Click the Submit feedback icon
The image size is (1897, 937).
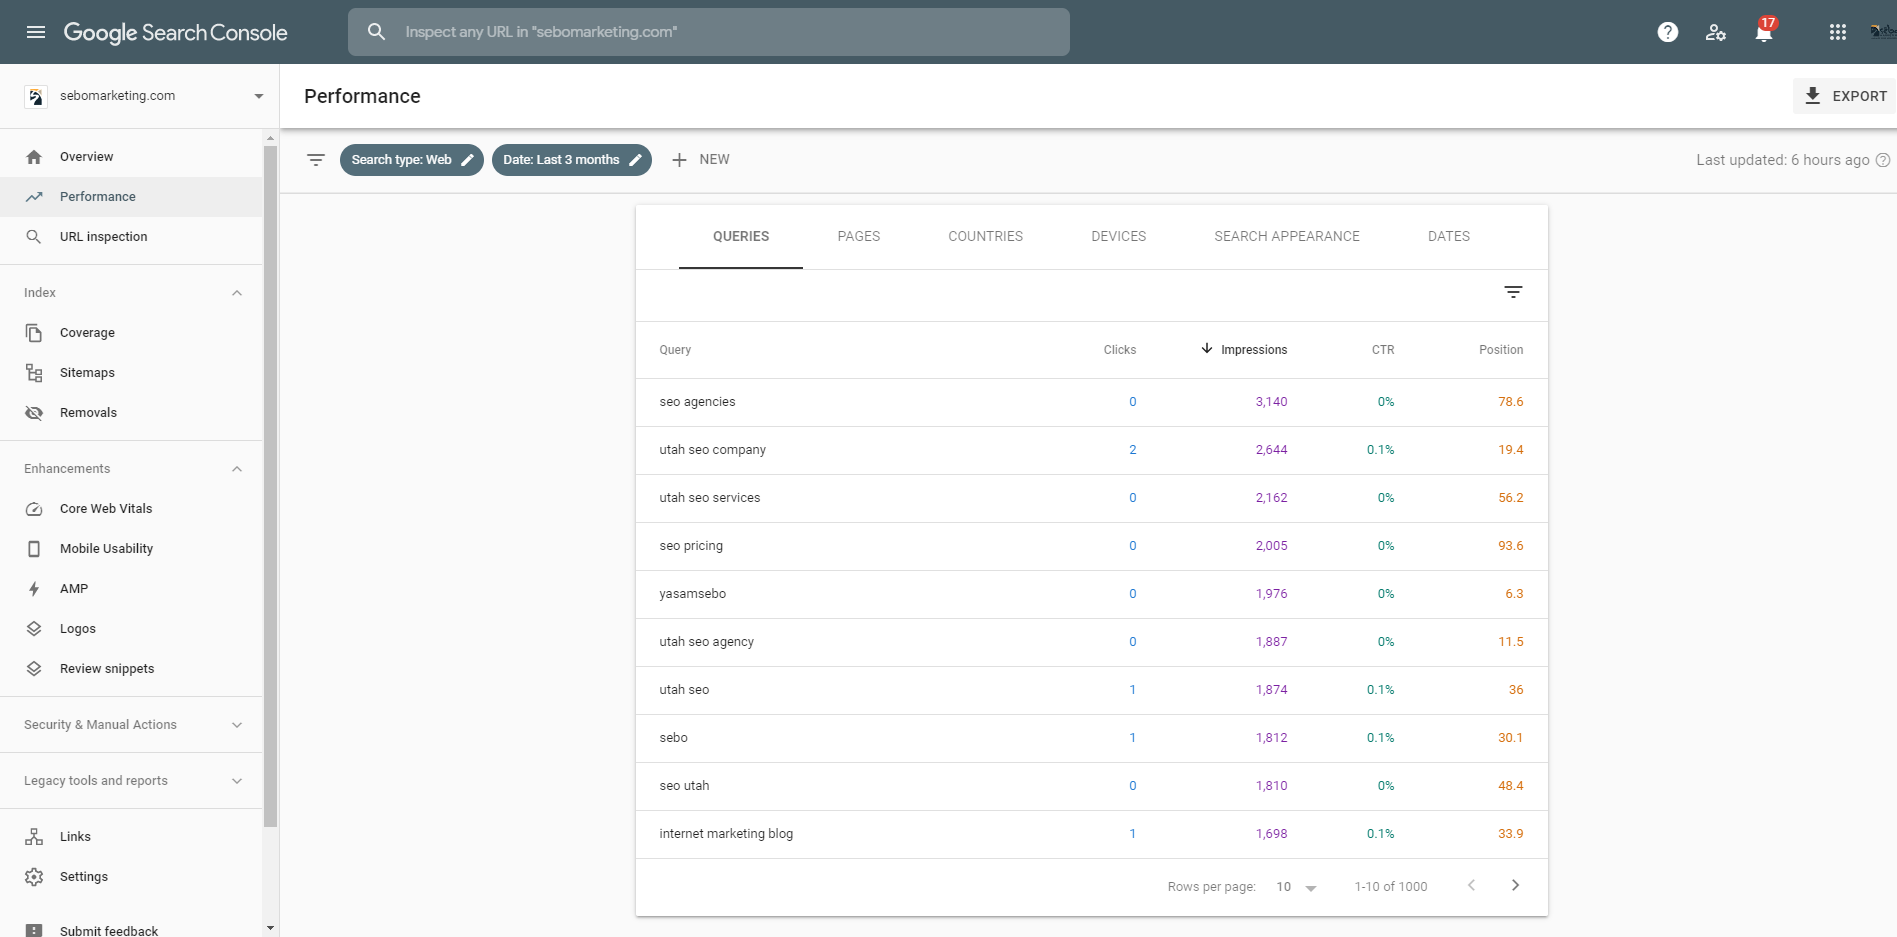point(34,930)
